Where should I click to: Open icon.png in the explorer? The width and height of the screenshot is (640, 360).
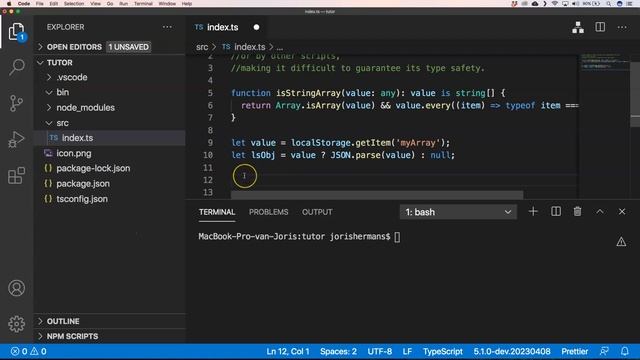[x=73, y=153]
